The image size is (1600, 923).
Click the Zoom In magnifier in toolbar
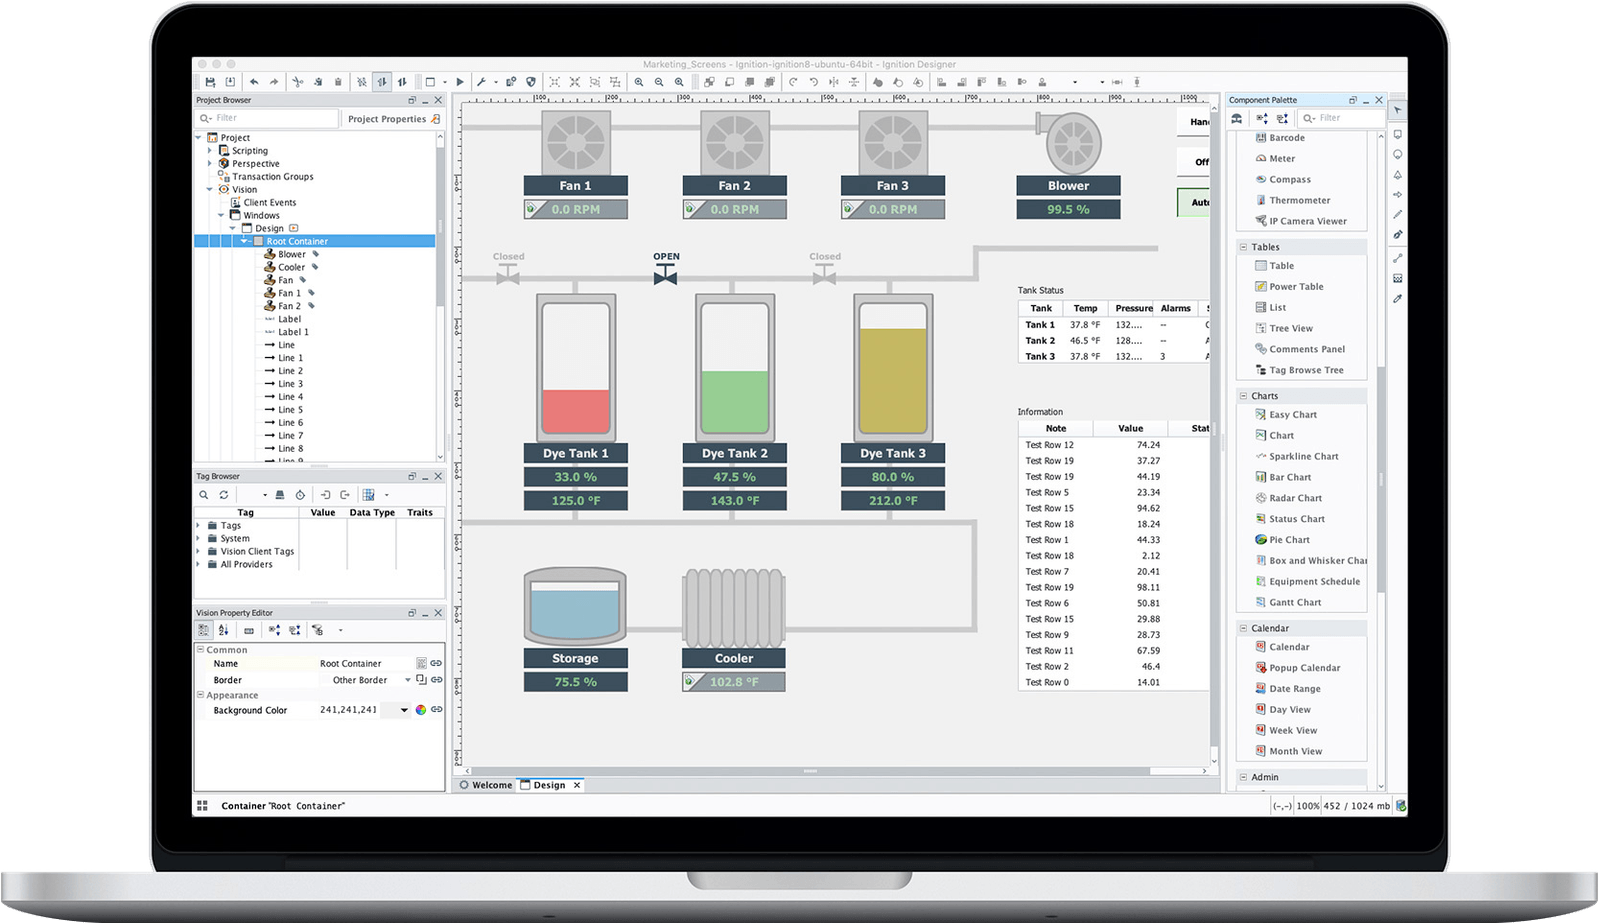639,82
